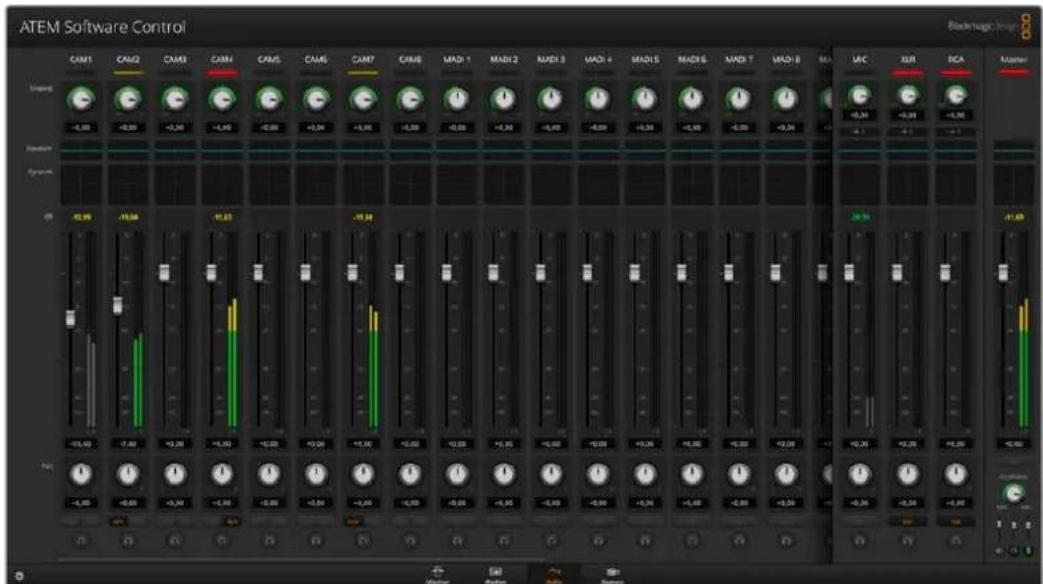Image resolution: width=1043 pixels, height=584 pixels.
Task: Select the MADI 1 channel label
Action: 457,59
